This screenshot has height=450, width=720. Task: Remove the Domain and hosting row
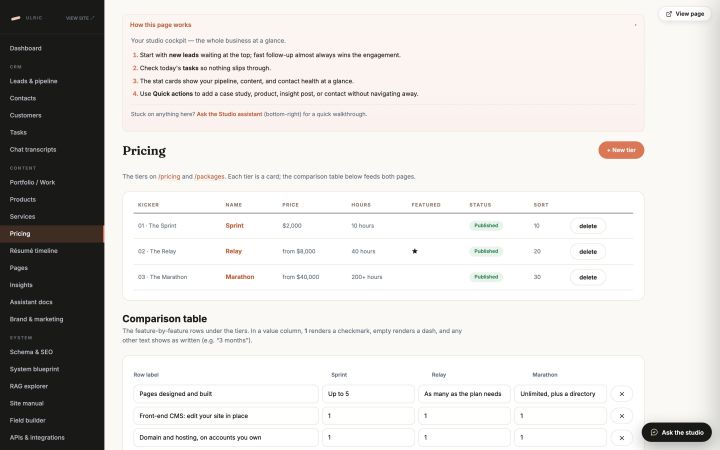(x=622, y=438)
